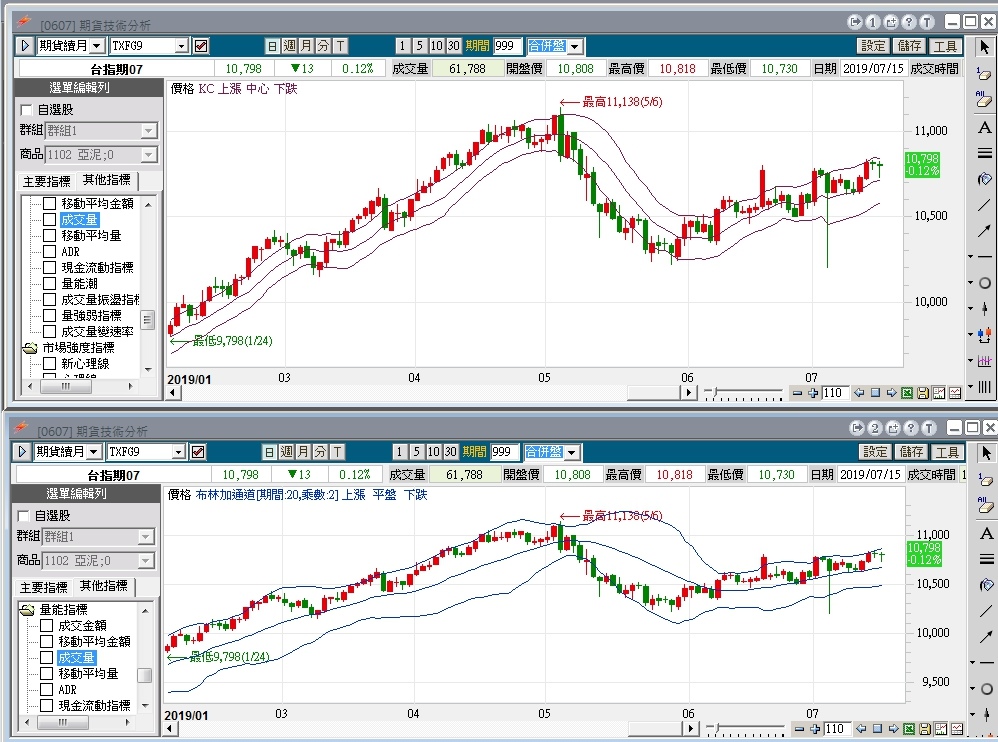The image size is (998, 742).
Task: Open help question-mark icon in top title bar
Action: coord(909,22)
